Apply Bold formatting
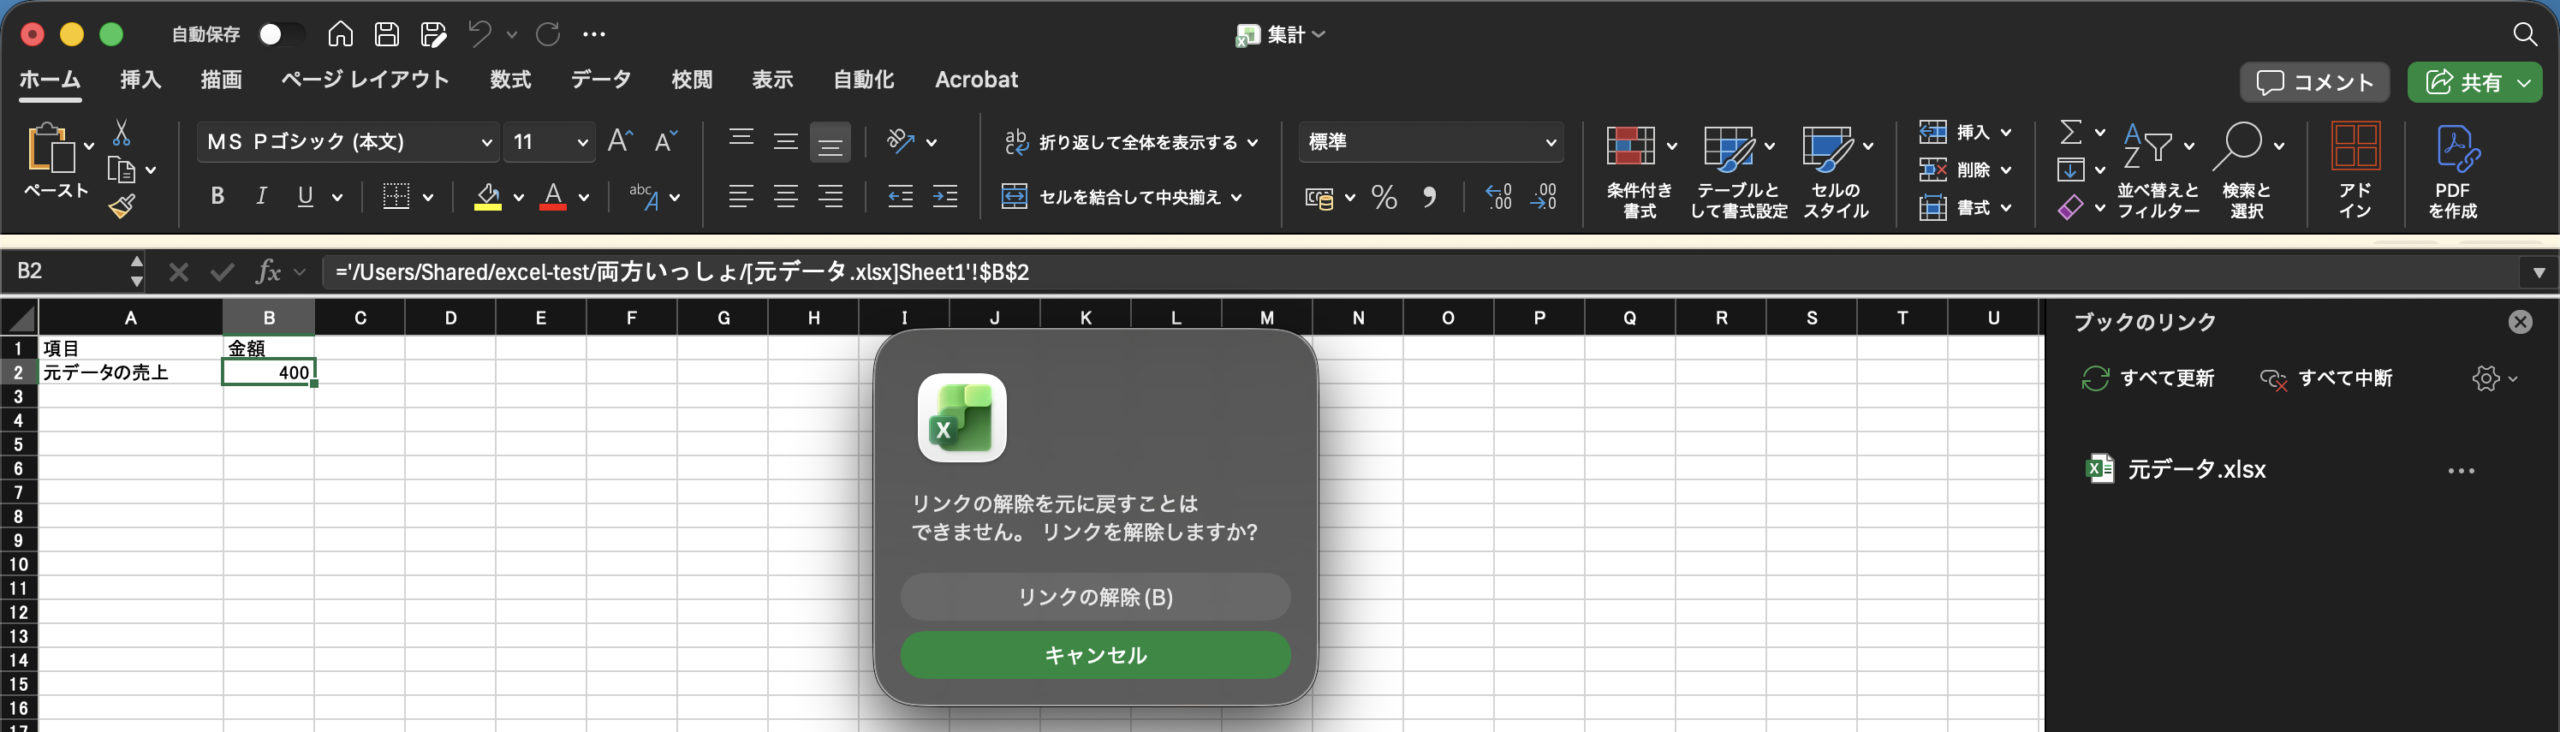 [x=217, y=196]
